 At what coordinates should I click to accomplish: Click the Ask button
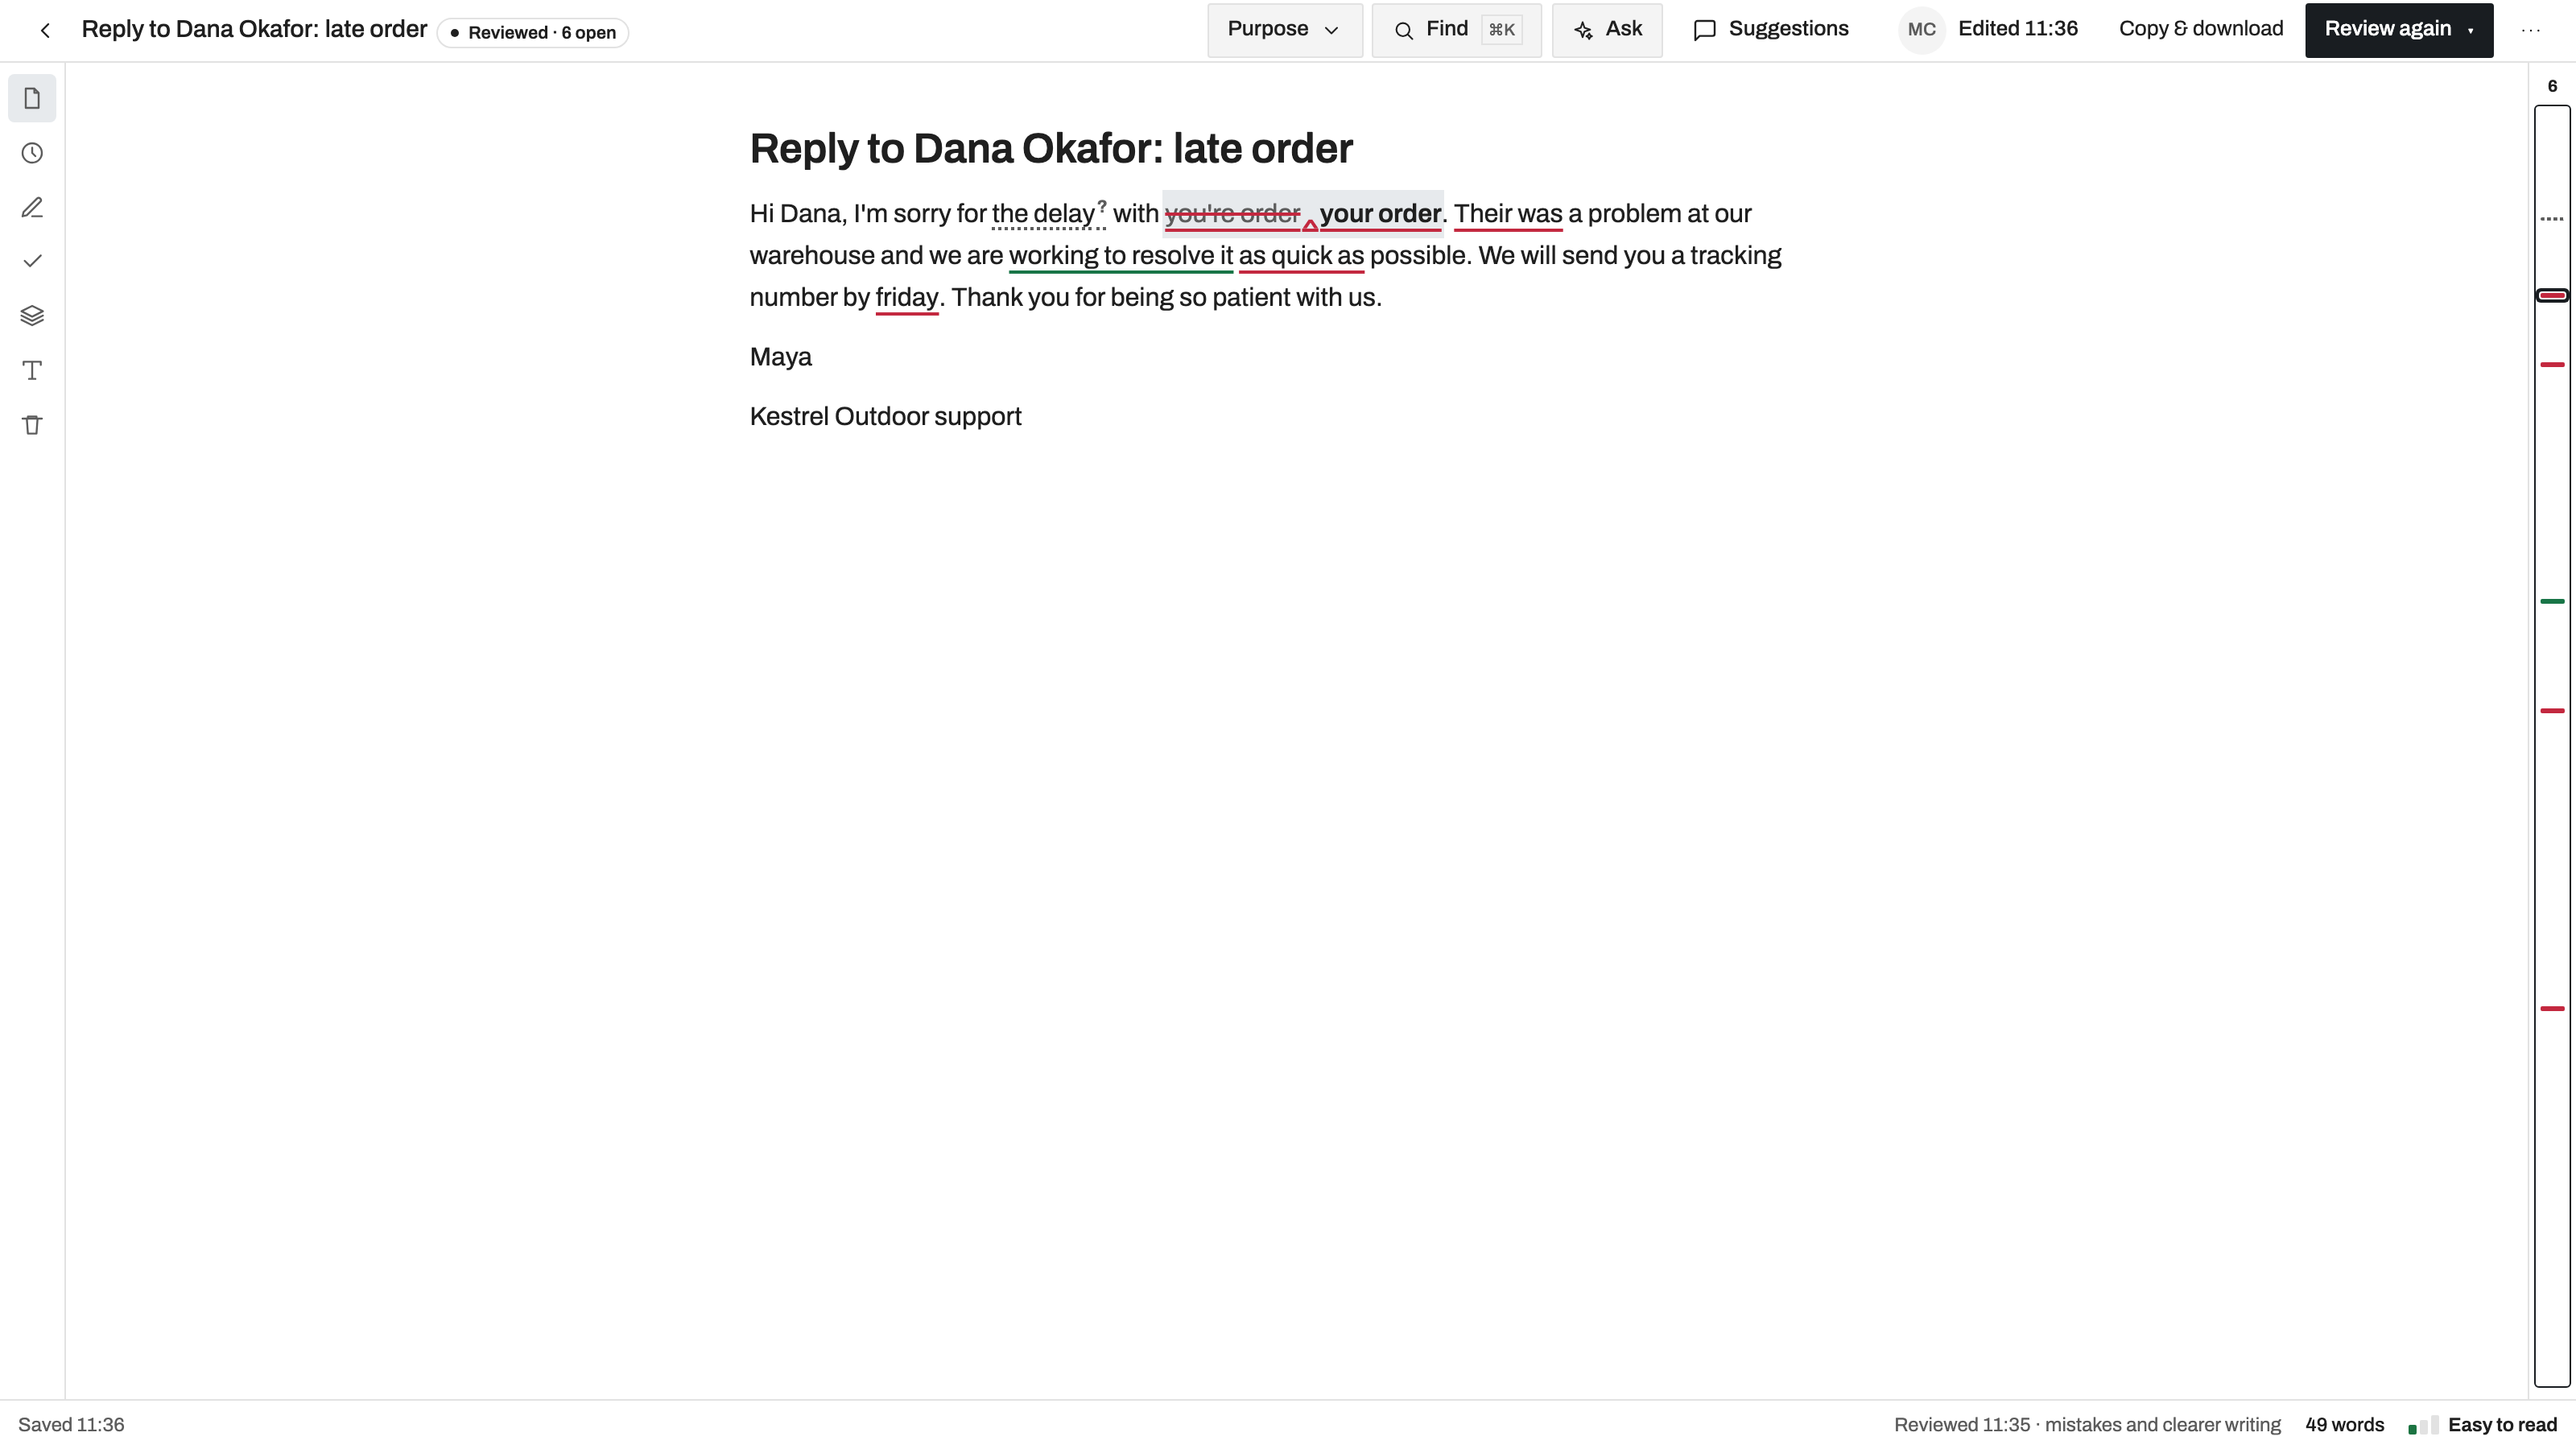point(1607,30)
